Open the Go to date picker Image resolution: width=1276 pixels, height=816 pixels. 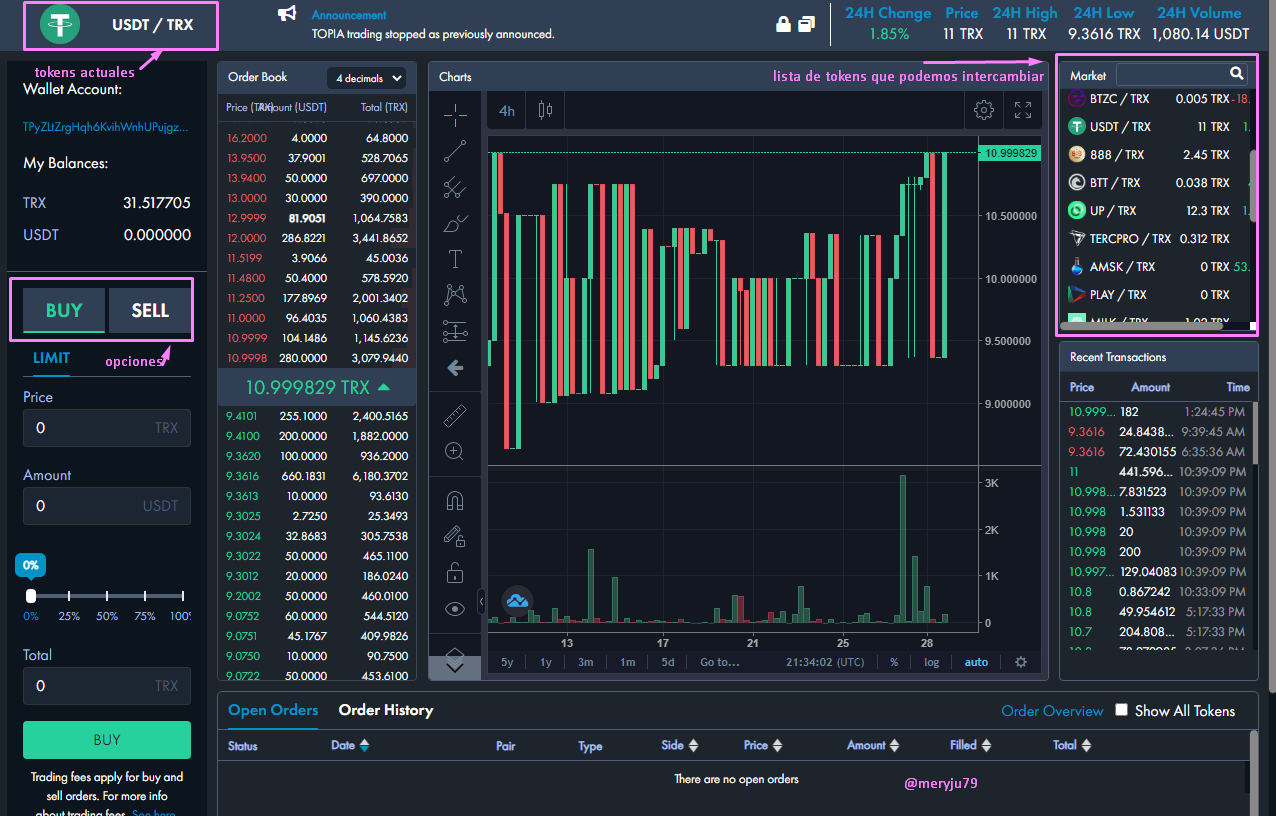[x=720, y=662]
